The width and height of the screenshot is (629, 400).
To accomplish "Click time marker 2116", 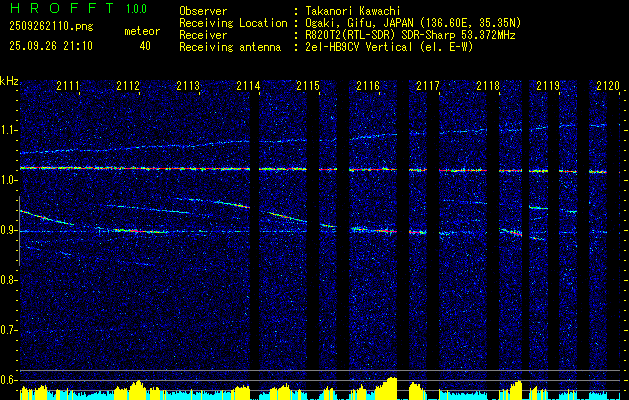I will 368,86.
